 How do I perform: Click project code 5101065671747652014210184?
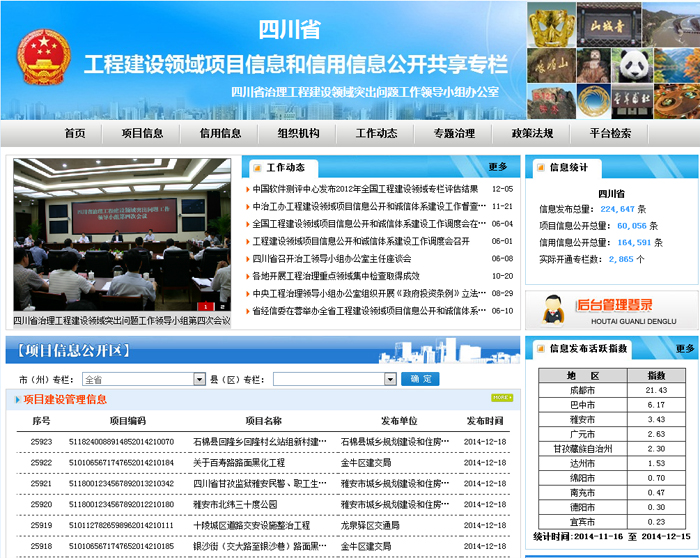[x=121, y=462]
